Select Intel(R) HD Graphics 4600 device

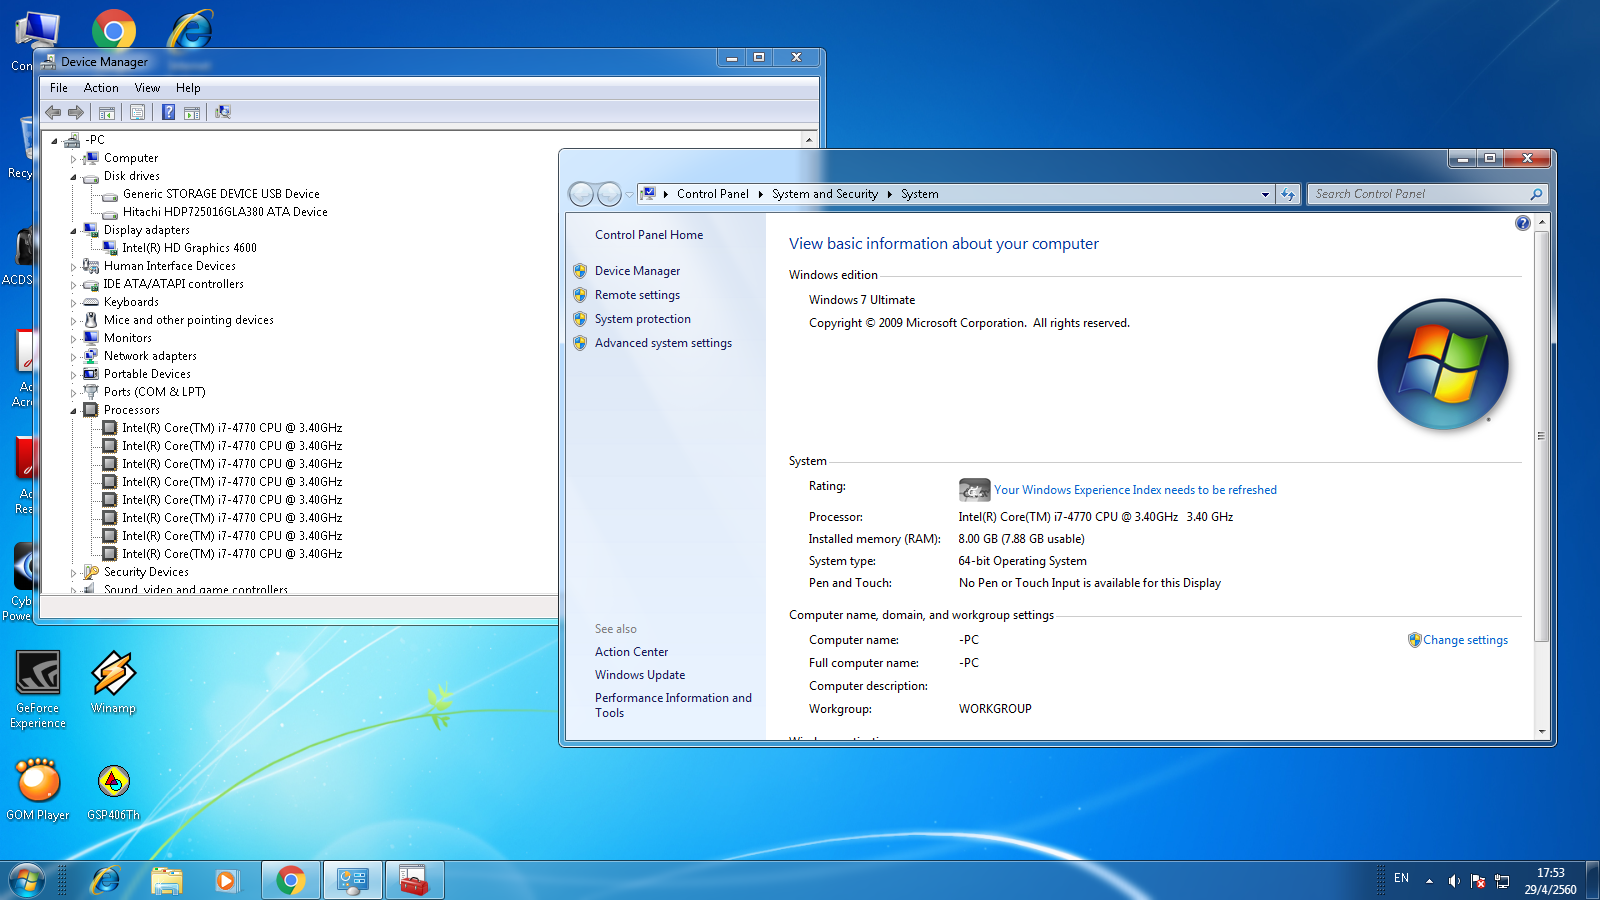[189, 248]
